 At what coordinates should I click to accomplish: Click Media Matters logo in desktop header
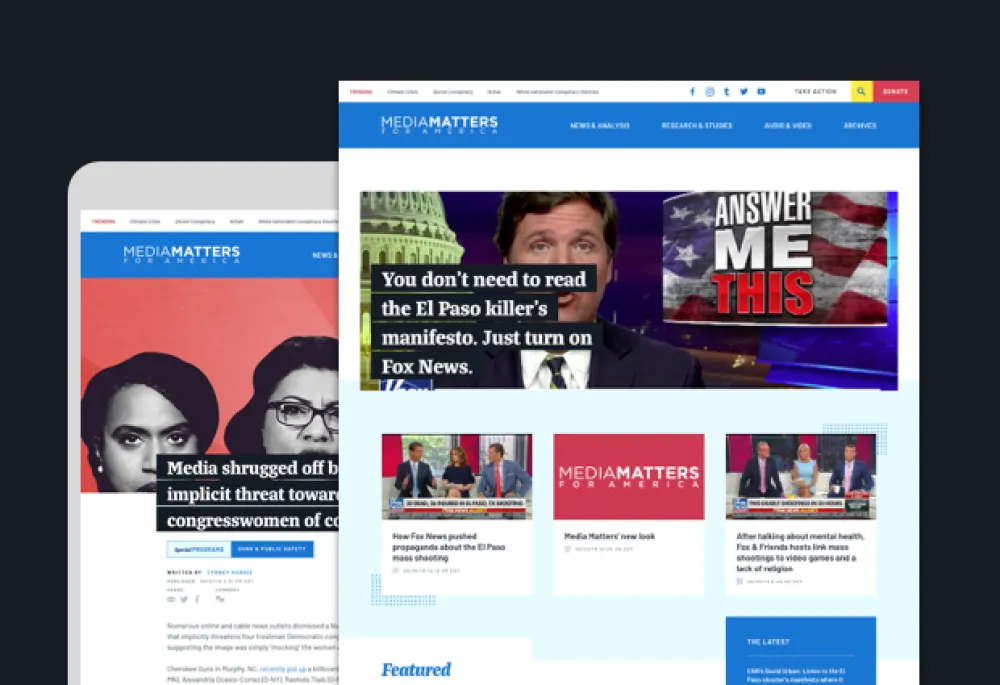(x=439, y=124)
